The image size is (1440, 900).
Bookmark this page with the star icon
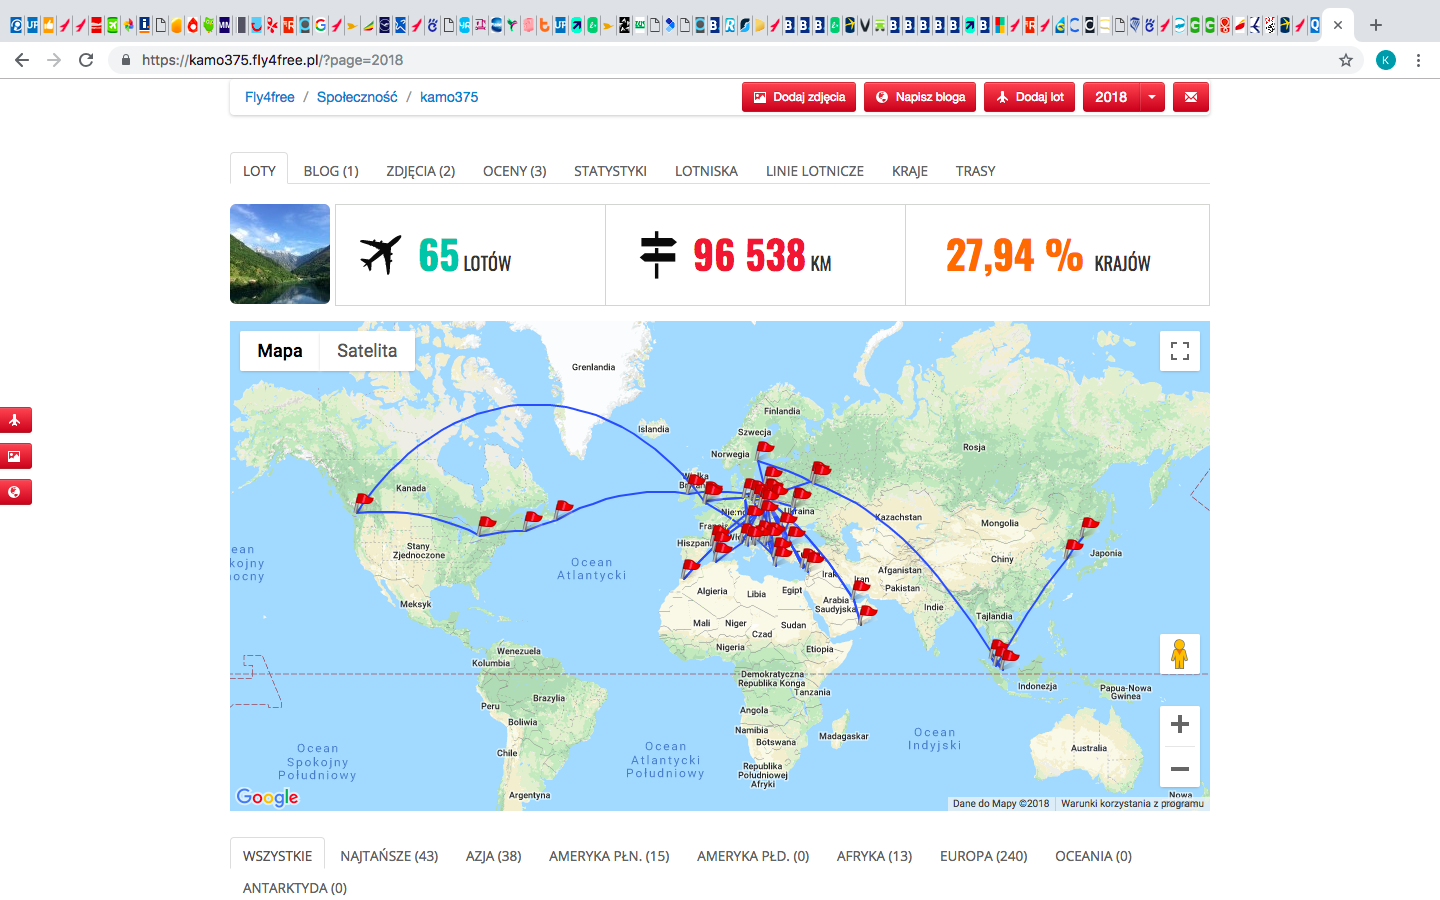[x=1346, y=60]
